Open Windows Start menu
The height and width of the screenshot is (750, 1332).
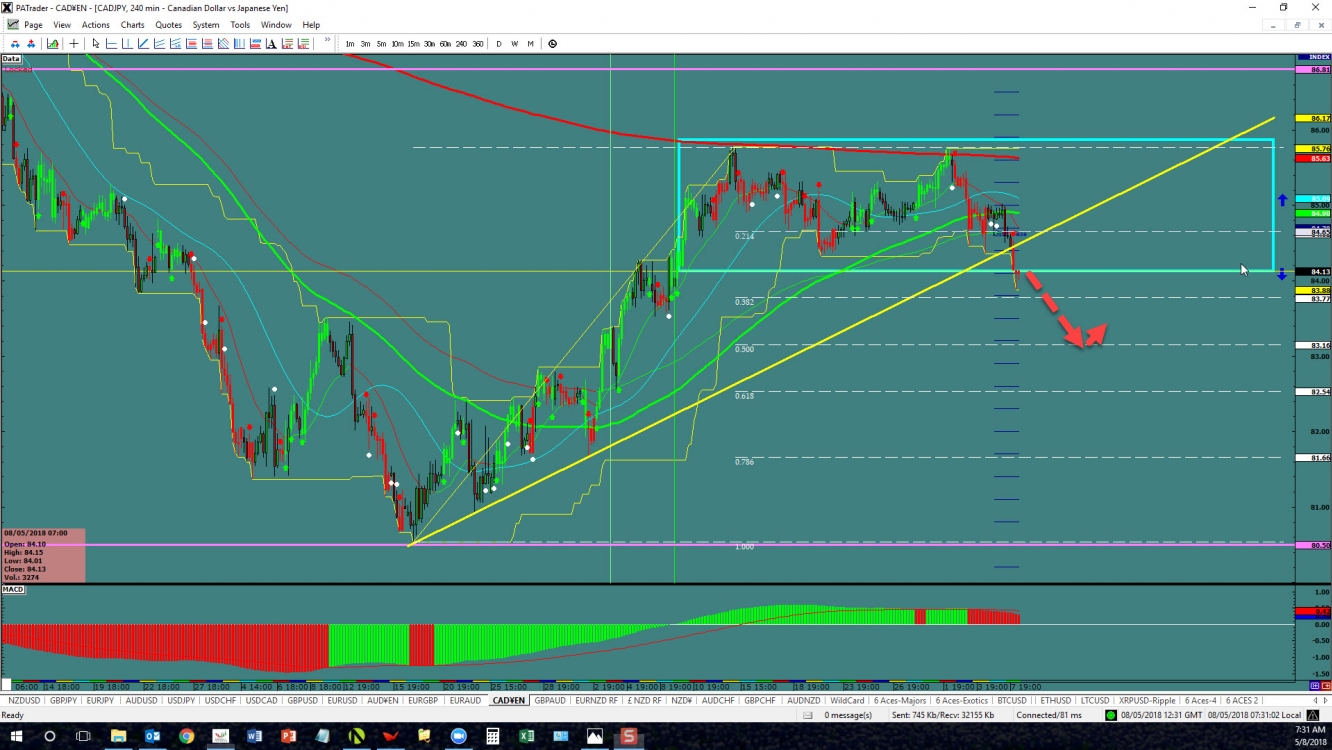coord(14,737)
